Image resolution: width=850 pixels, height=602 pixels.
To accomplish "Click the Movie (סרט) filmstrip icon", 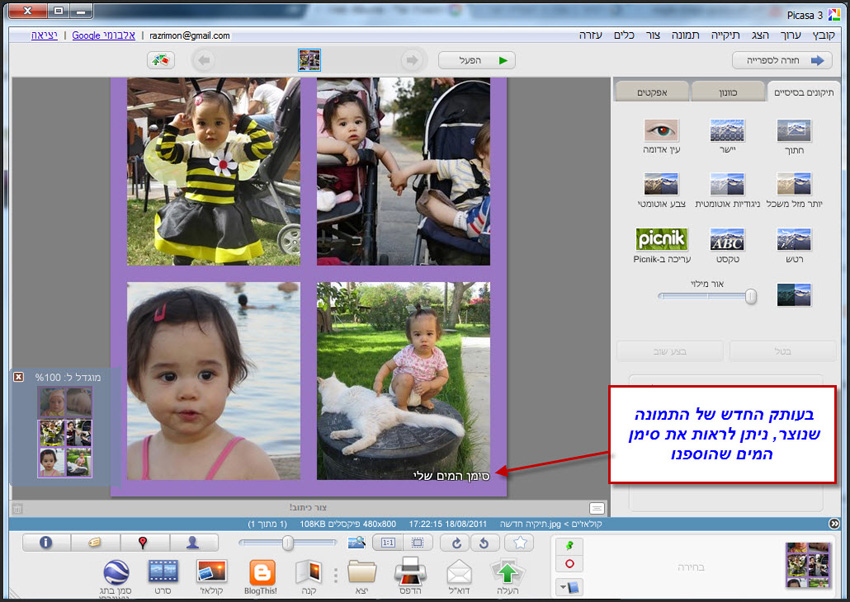I will pos(163,573).
